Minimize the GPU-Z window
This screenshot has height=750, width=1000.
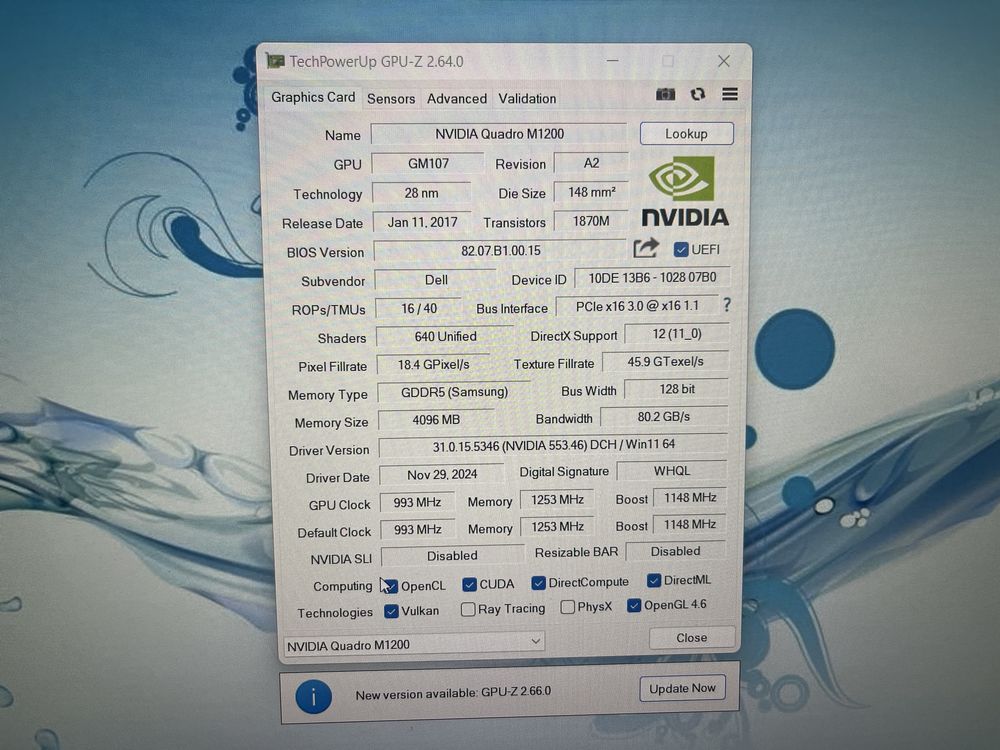612,61
